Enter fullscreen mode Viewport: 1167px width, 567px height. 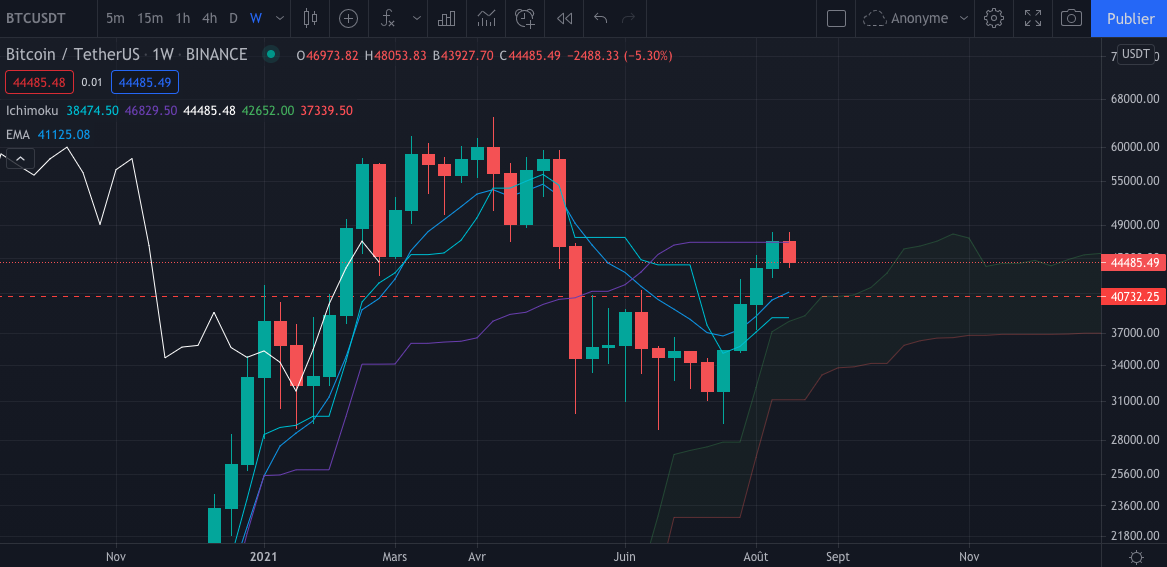pos(1033,18)
